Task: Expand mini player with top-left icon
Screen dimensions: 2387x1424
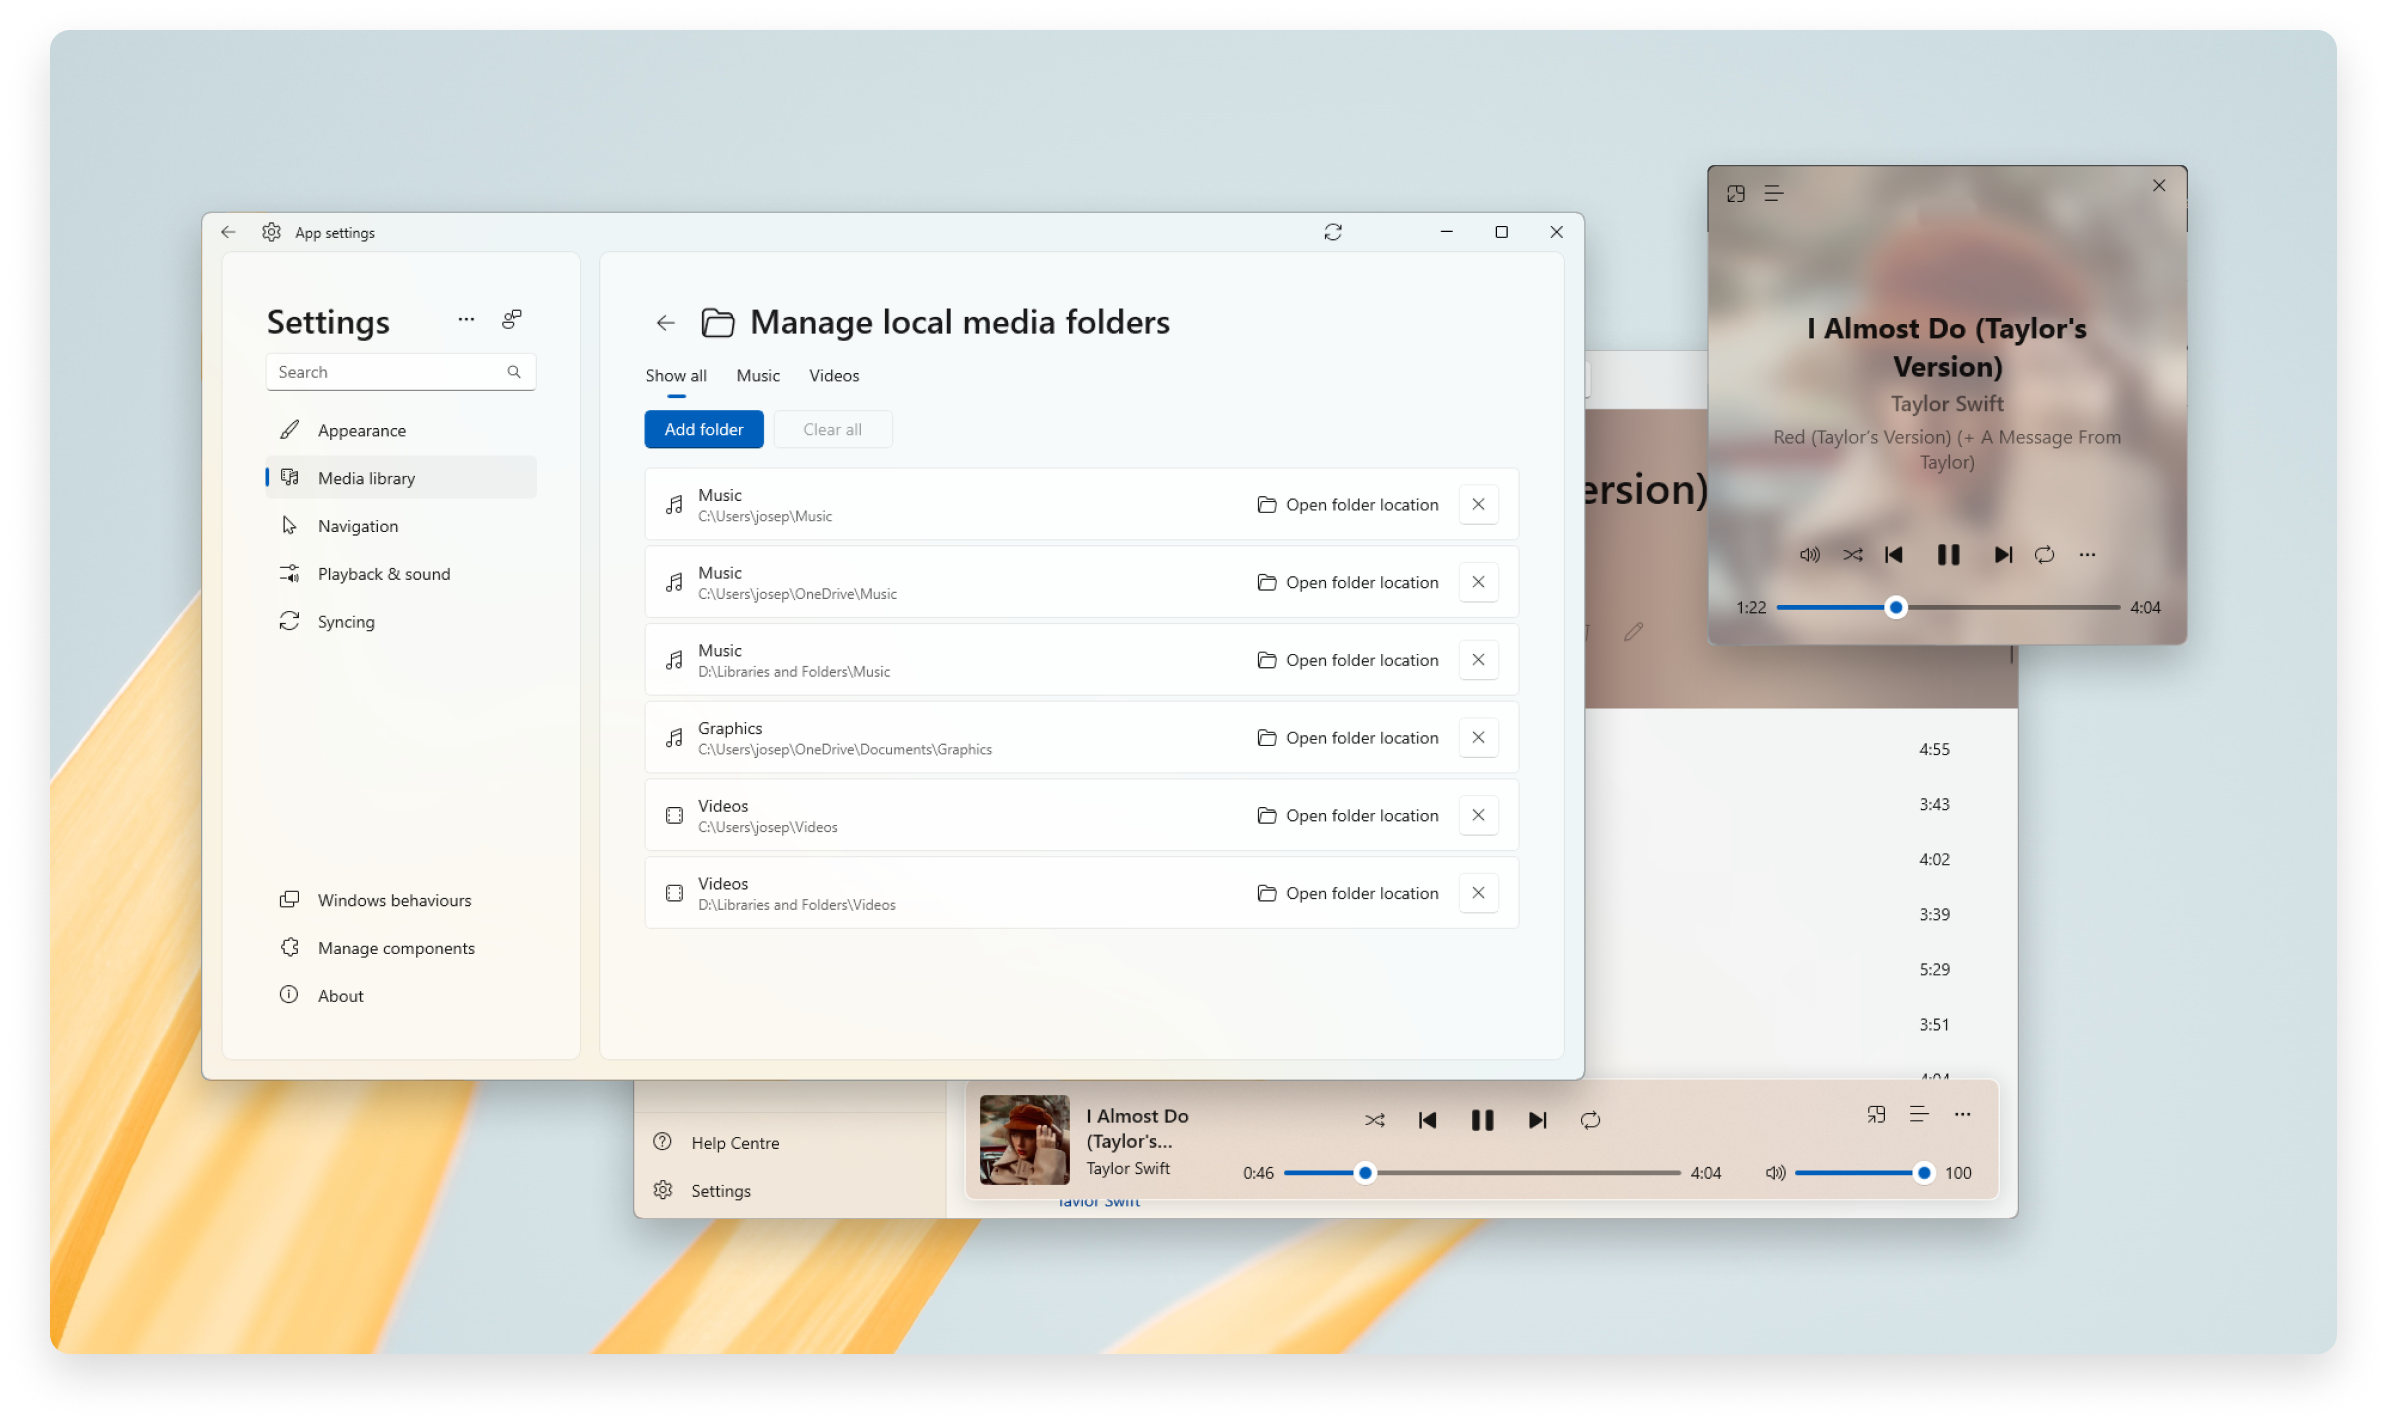Action: click(x=1736, y=194)
